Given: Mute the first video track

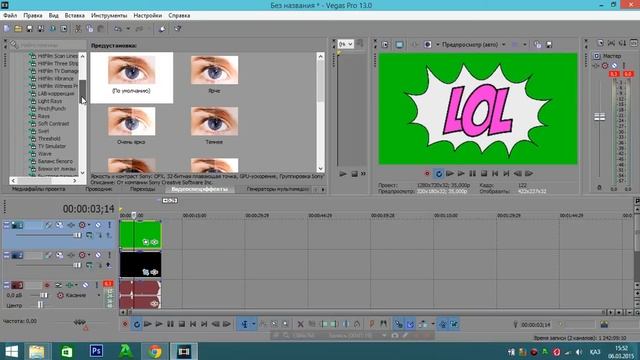Looking at the screenshot, I should click(98, 225).
